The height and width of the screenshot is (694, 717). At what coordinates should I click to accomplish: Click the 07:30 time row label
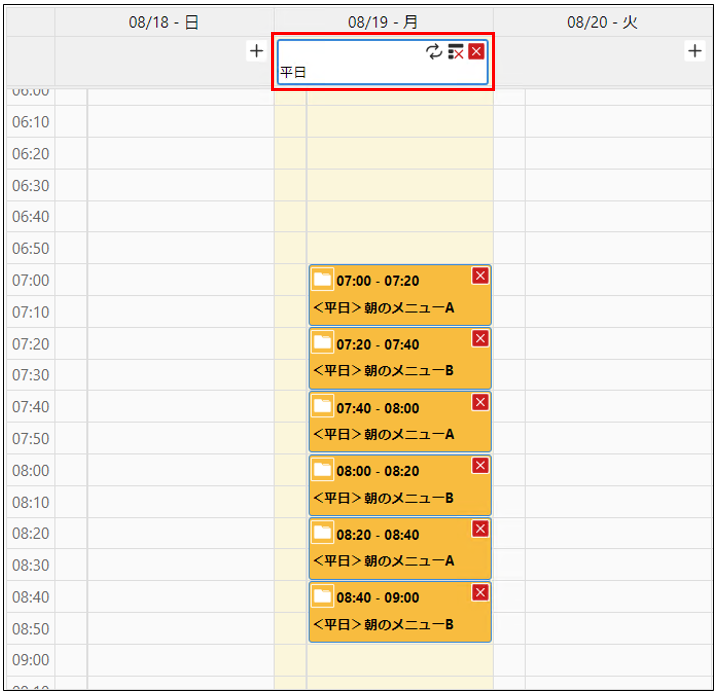pos(31,375)
